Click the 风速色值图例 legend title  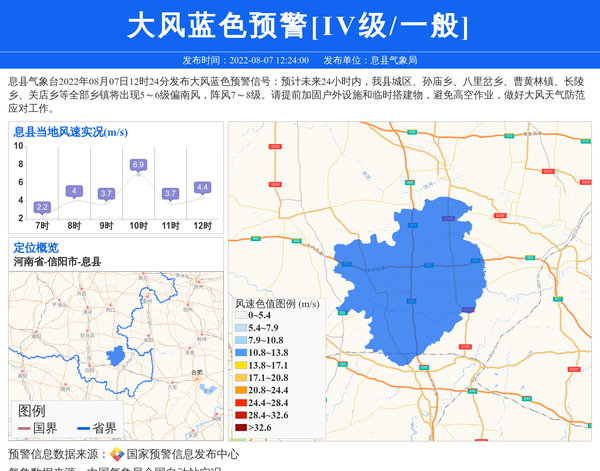(x=277, y=303)
